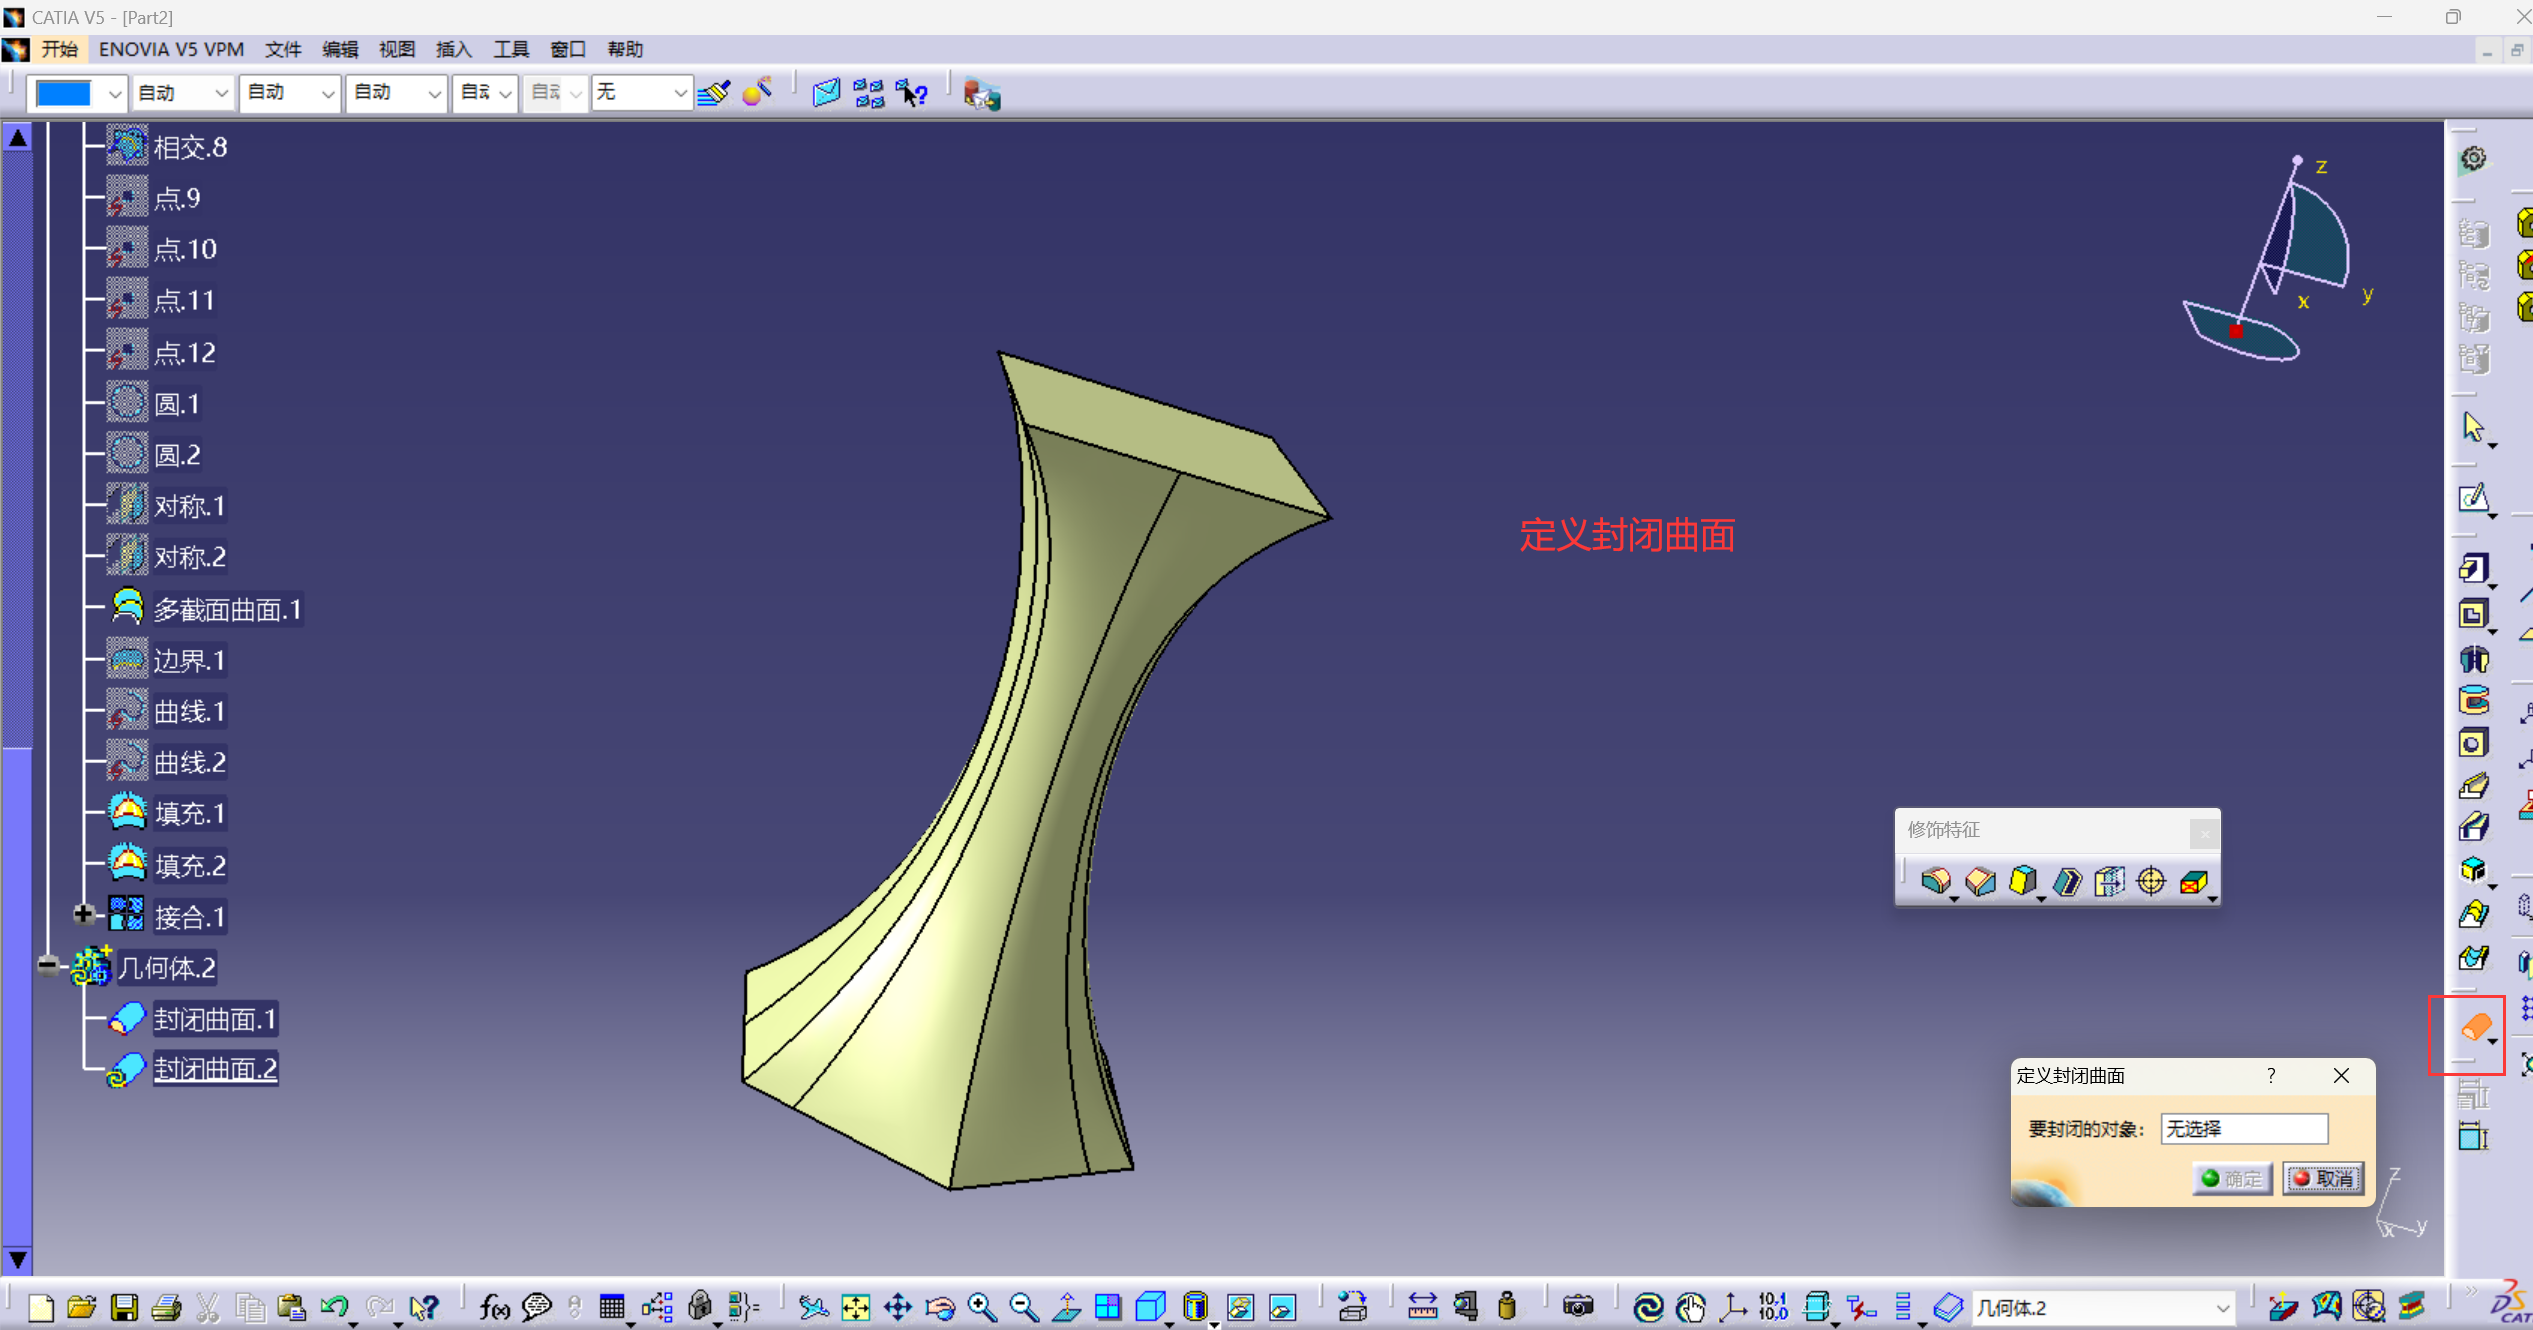Select the Measure Between ruler icon
The image size is (2533, 1330).
point(1422,1307)
